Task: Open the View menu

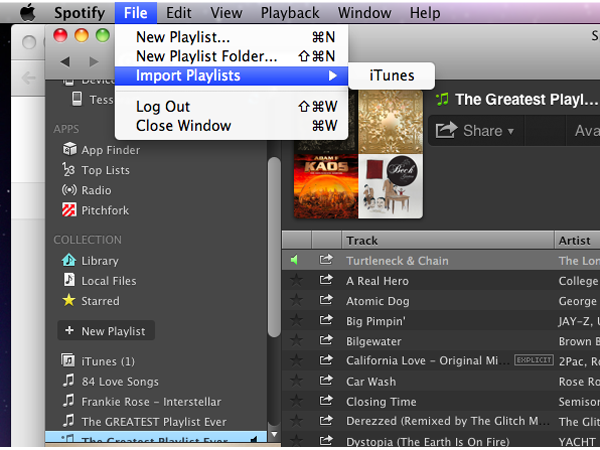Action: [226, 13]
